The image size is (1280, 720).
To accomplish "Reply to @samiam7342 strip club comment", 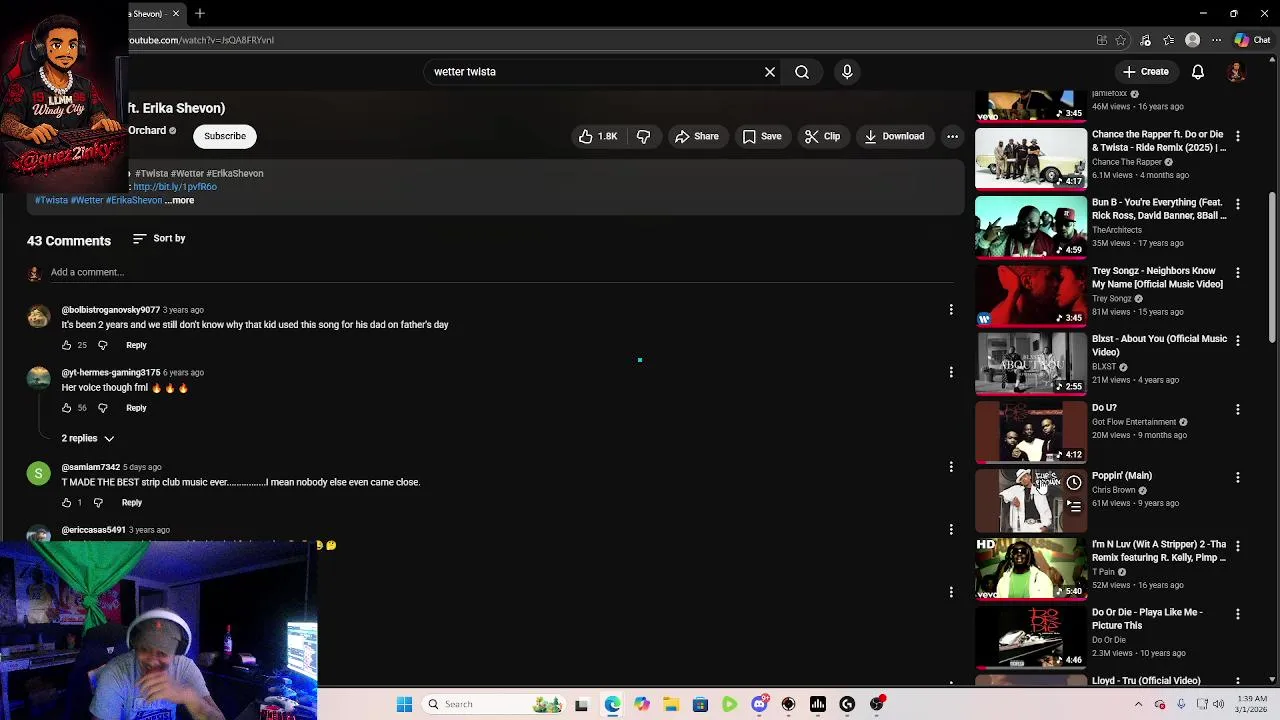I will click(132, 502).
